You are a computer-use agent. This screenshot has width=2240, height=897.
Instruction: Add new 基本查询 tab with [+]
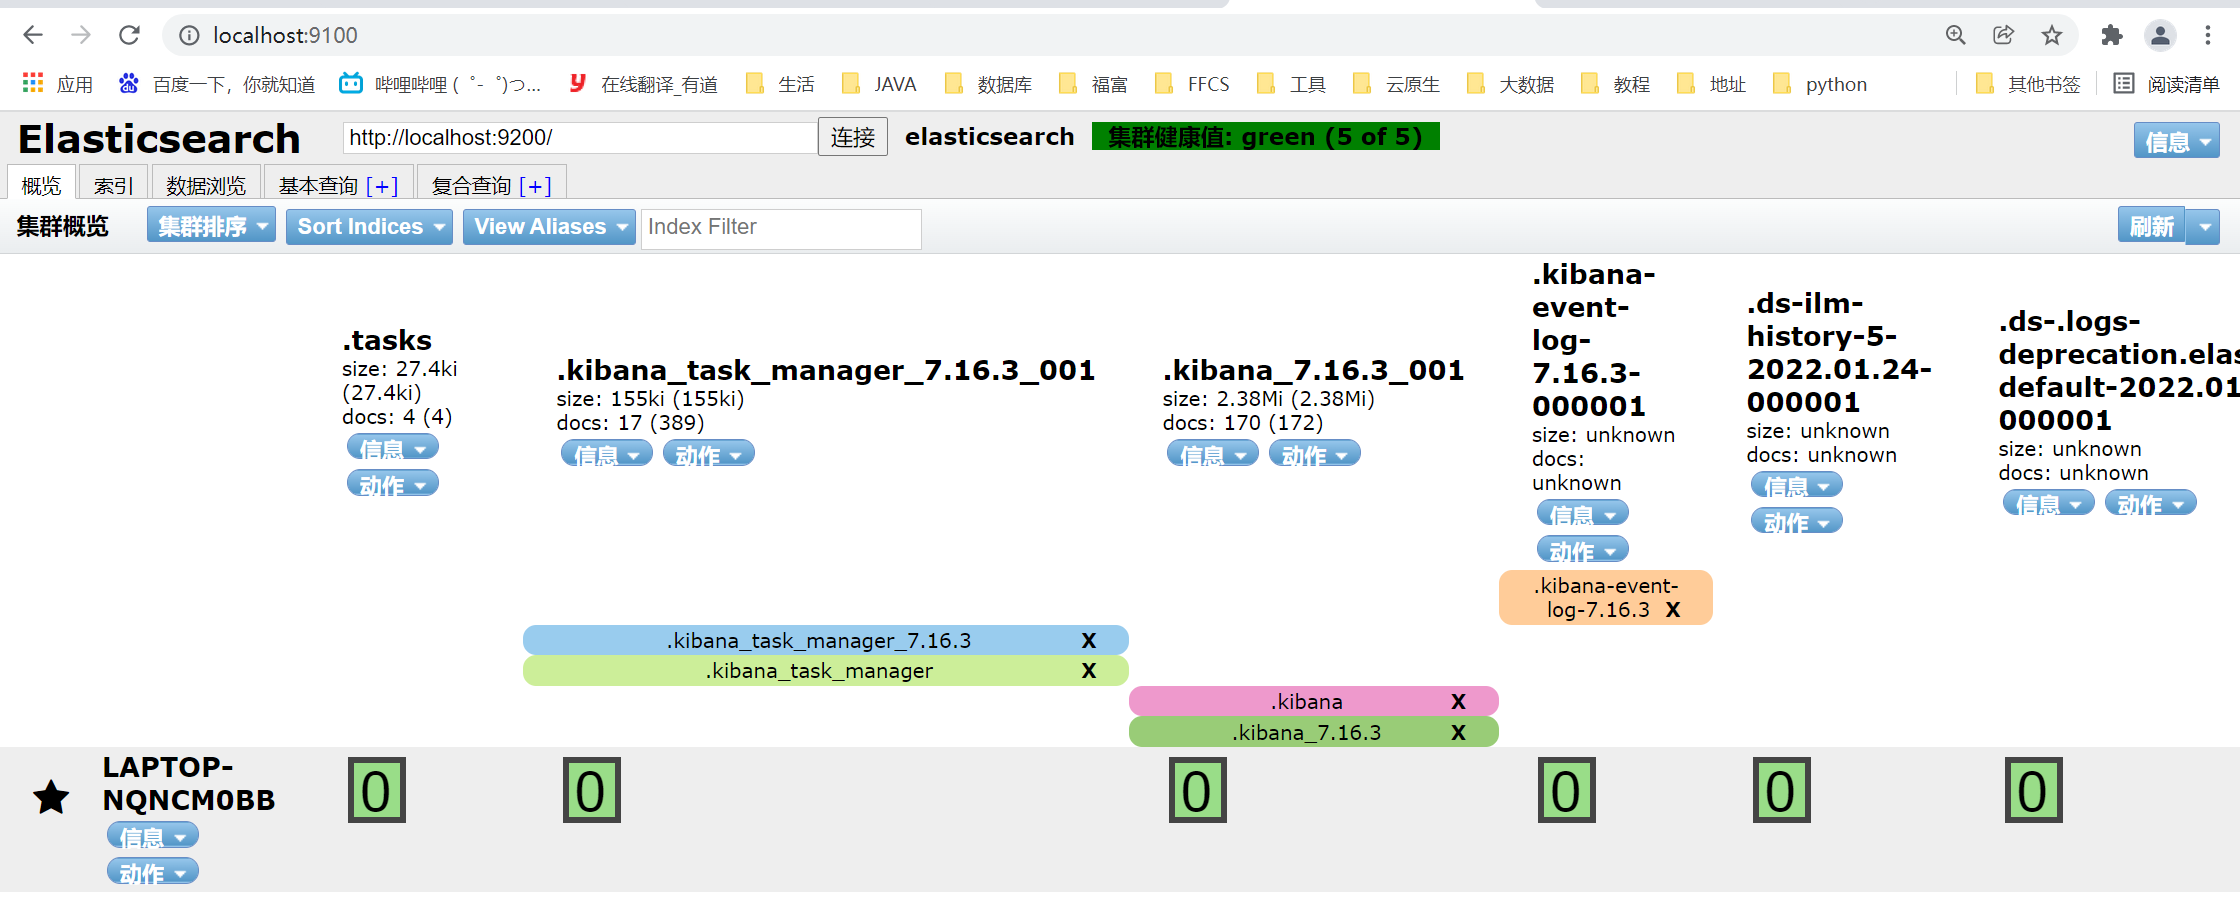click(382, 186)
